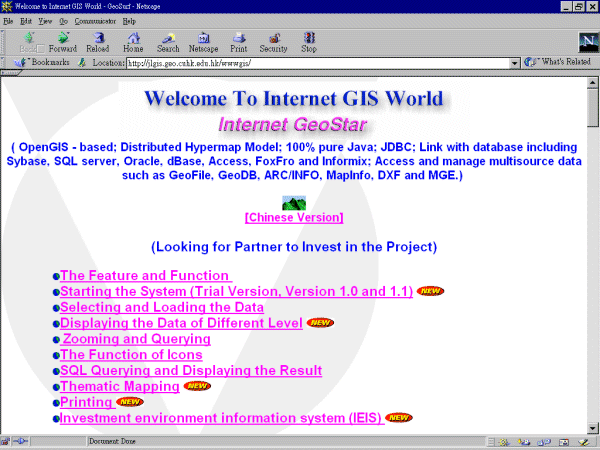Click the Internet GeoStar subtitle text
Image resolution: width=600 pixels, height=450 pixels.
[293, 124]
